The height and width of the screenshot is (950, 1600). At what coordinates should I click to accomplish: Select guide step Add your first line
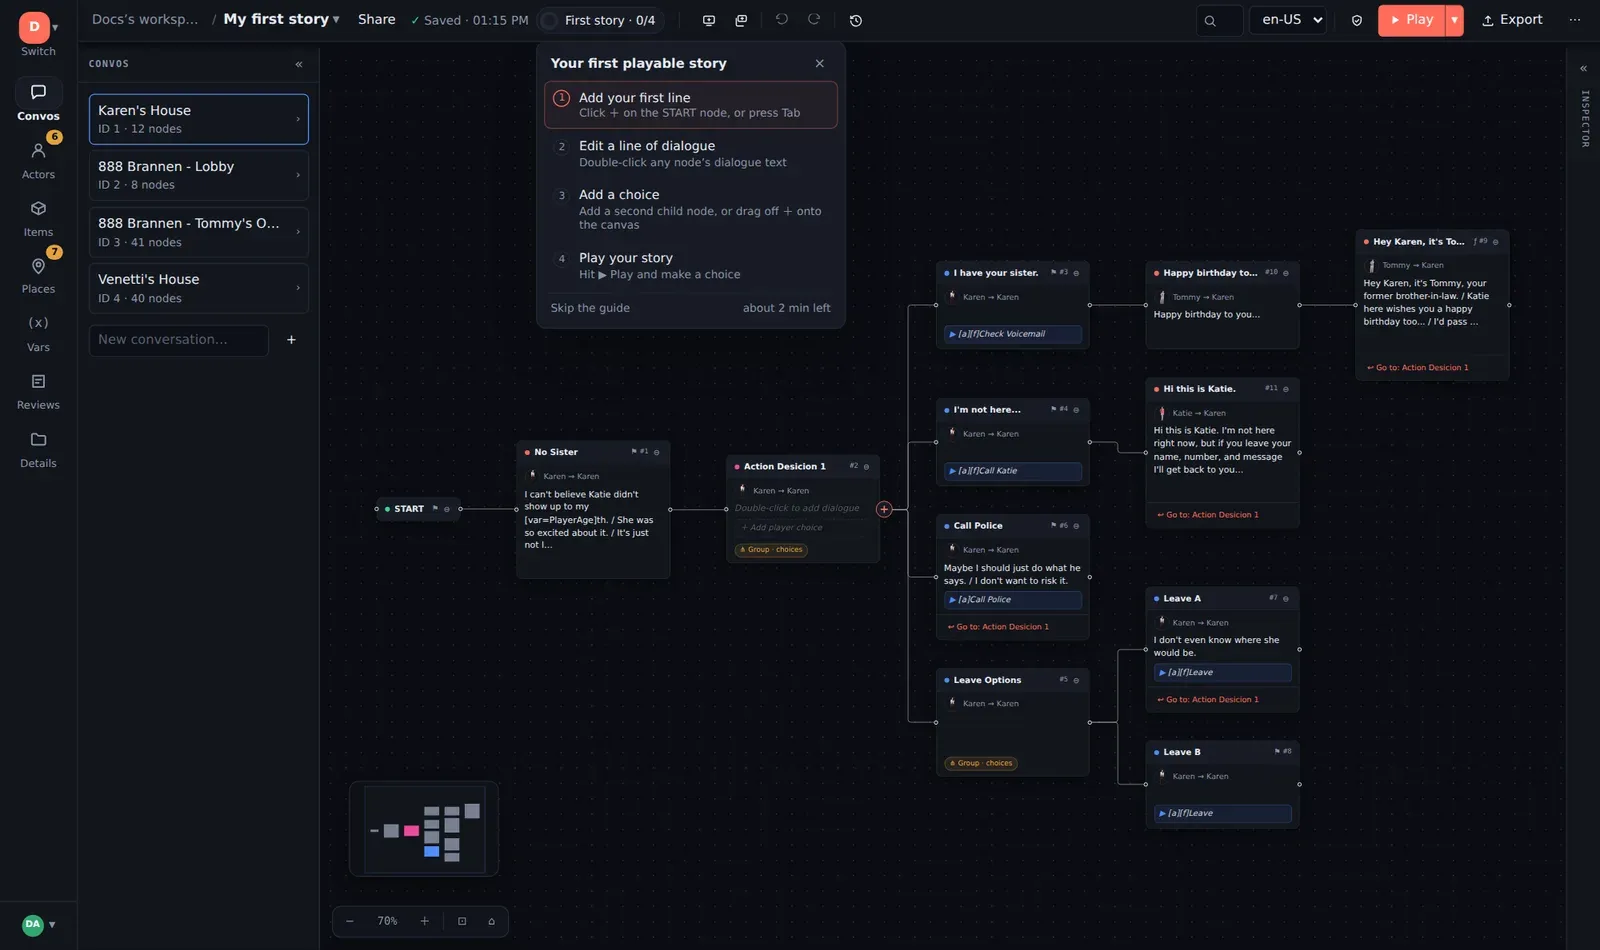[691, 105]
